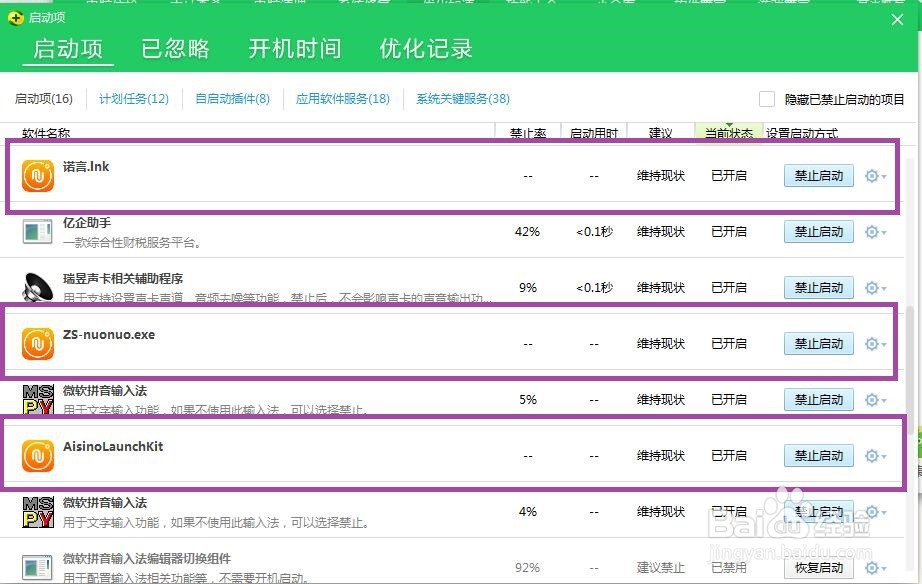Click the 微软拼音输入法编辑器切换组件 icon
Image resolution: width=922 pixels, height=584 pixels.
[37, 568]
